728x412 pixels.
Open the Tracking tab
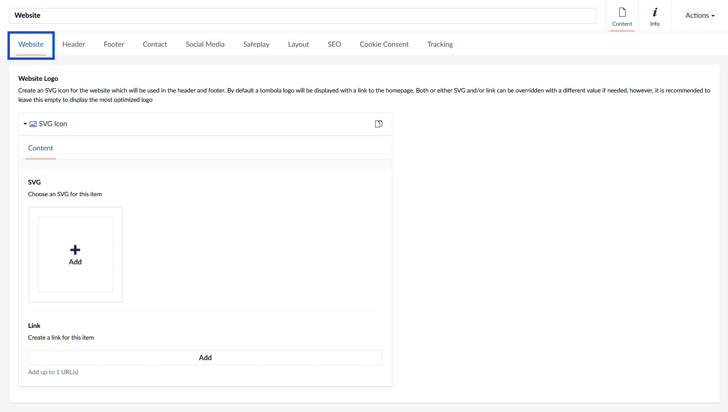pos(440,45)
